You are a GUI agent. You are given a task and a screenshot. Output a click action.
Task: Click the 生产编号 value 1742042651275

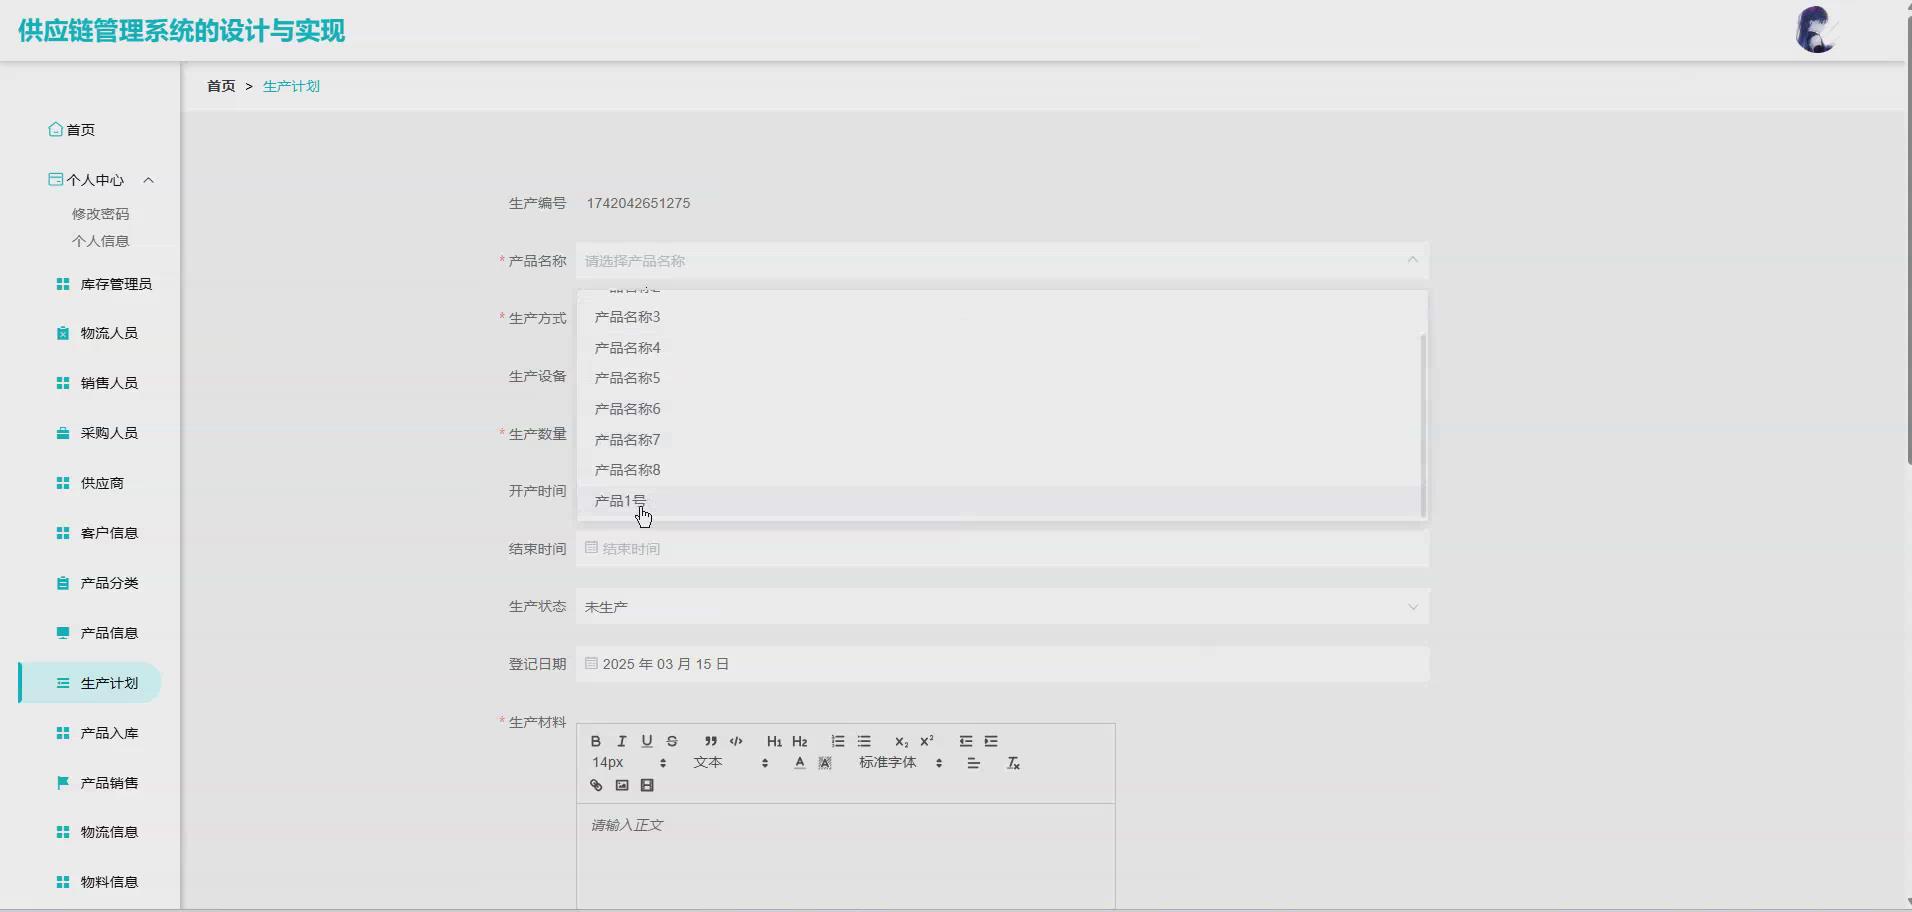[x=638, y=203]
